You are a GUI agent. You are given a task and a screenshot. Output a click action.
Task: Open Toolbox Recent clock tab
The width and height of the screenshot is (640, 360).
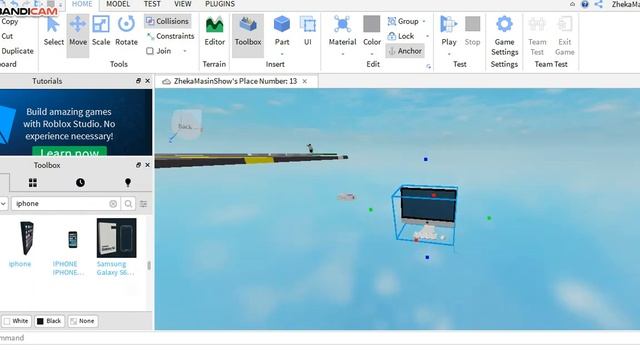tap(80, 182)
